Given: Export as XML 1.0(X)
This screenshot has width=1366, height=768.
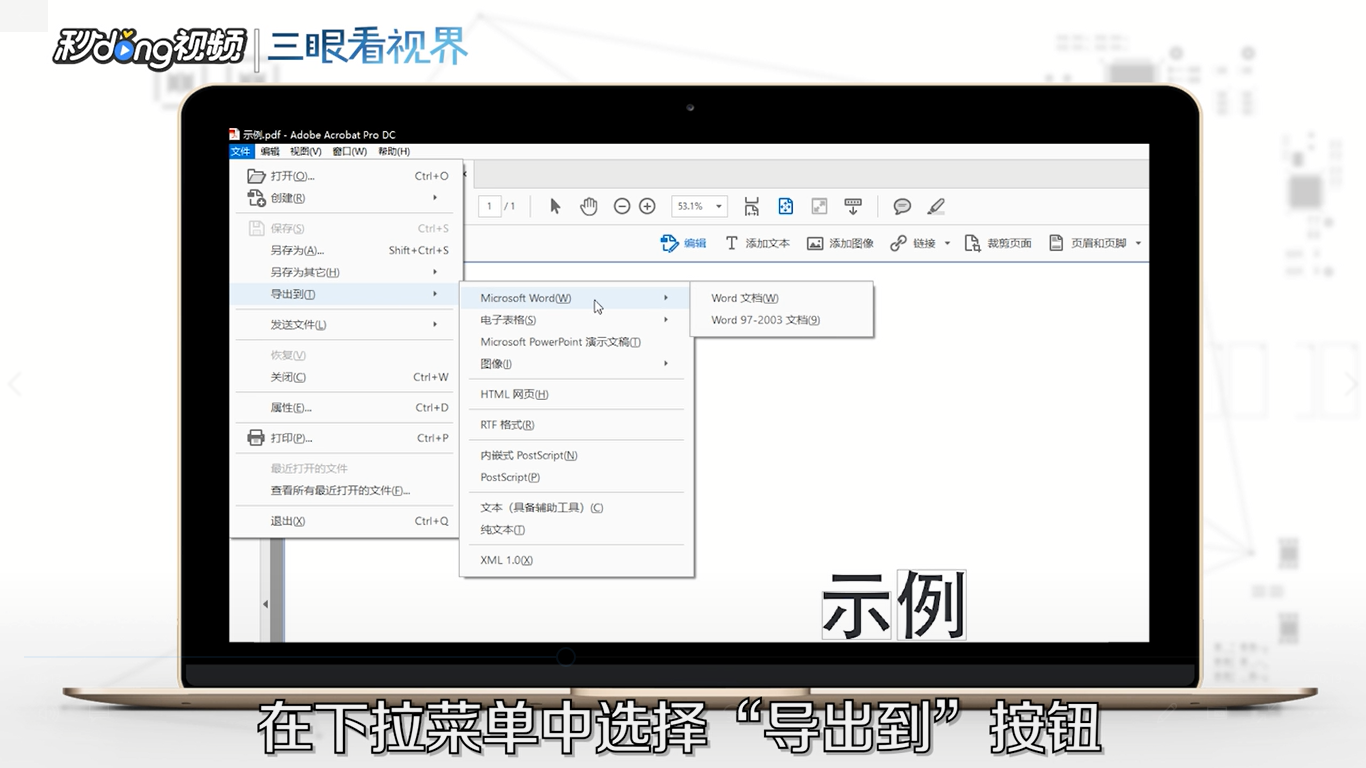Looking at the screenshot, I should (577, 560).
